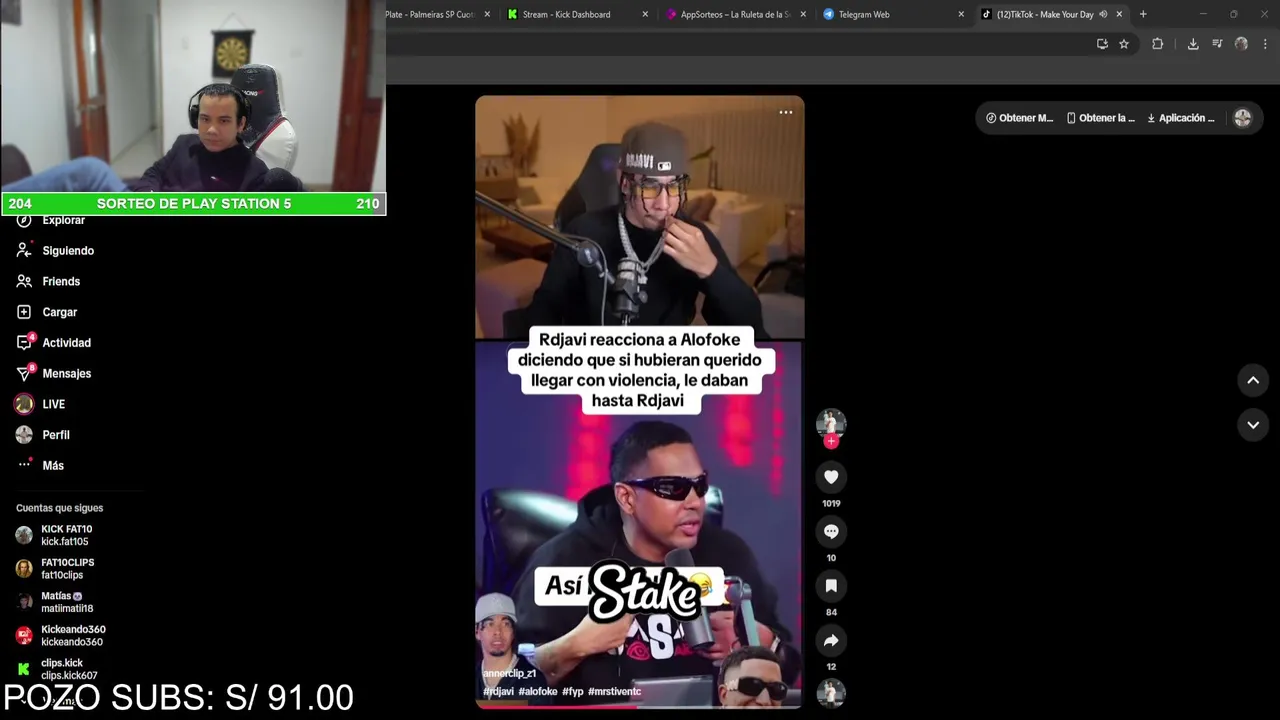Click Actividad icon with badge
This screenshot has height=720, width=1280.
24,342
